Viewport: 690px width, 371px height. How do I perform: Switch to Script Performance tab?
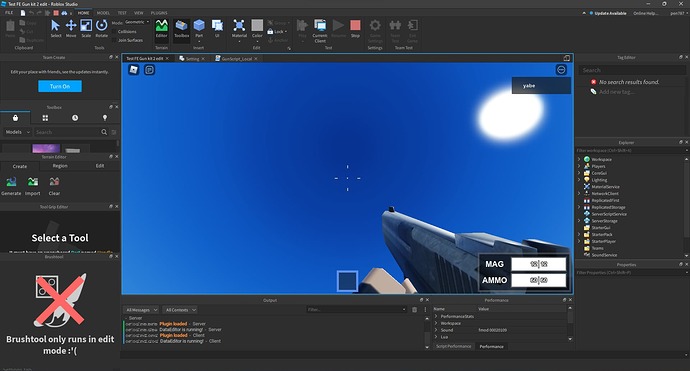(x=453, y=346)
